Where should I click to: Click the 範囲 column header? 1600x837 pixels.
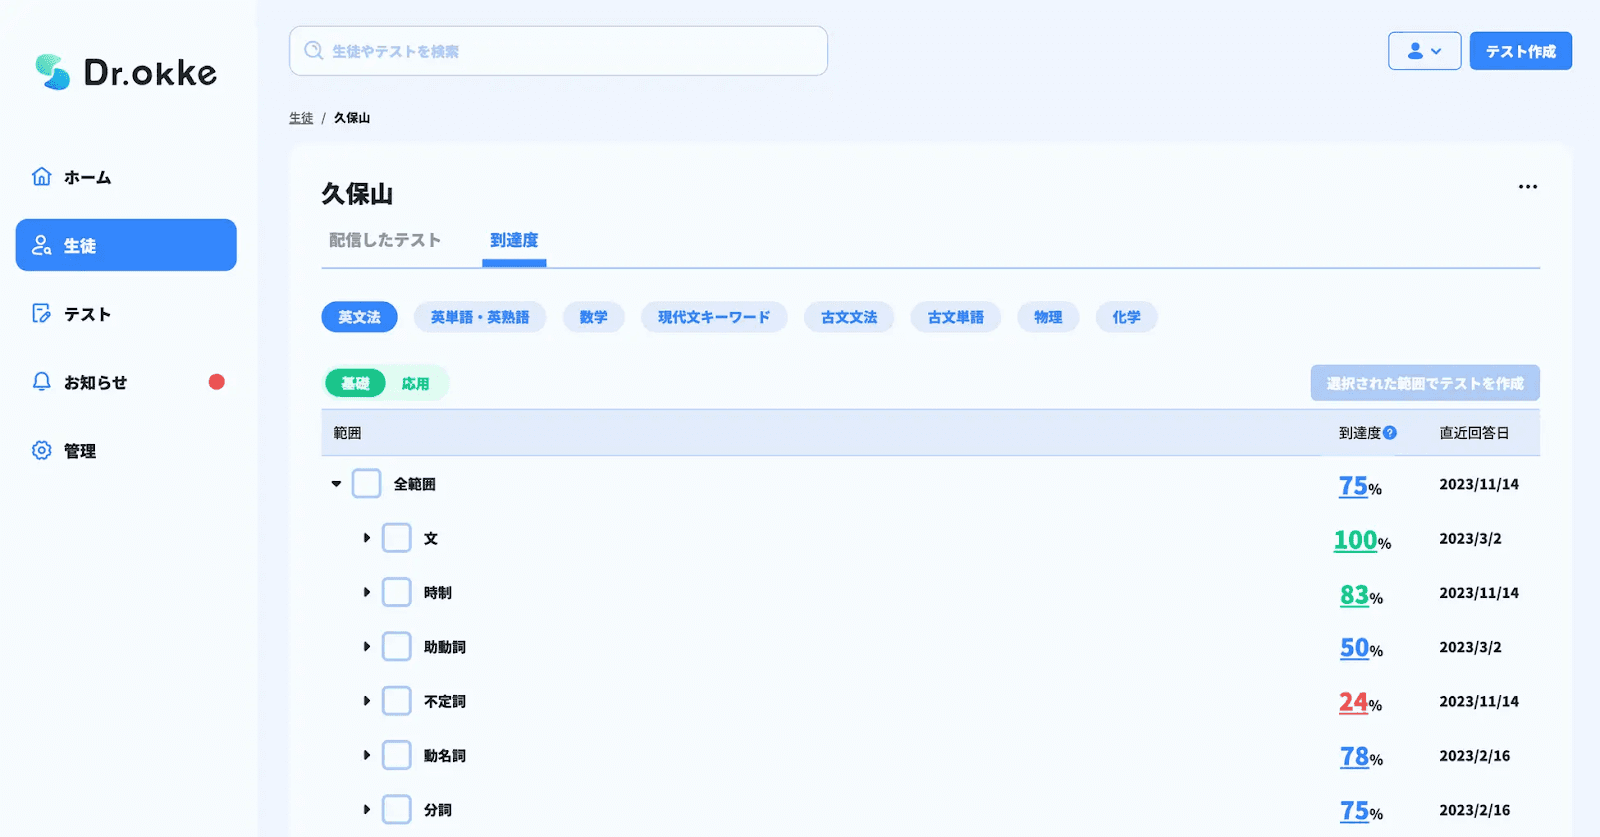tap(347, 433)
